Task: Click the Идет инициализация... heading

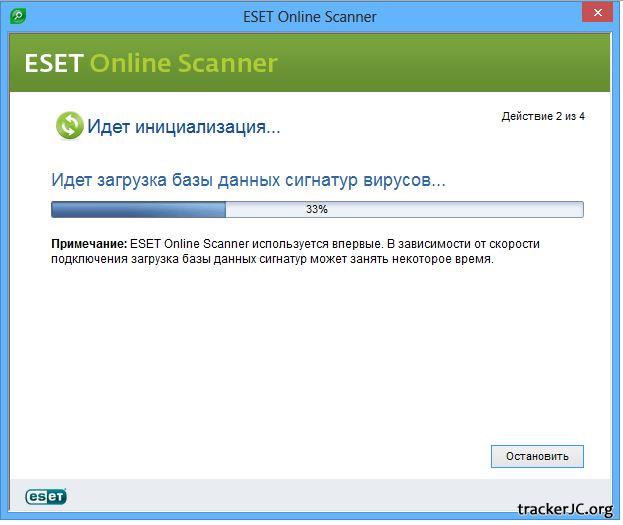Action: pos(183,127)
